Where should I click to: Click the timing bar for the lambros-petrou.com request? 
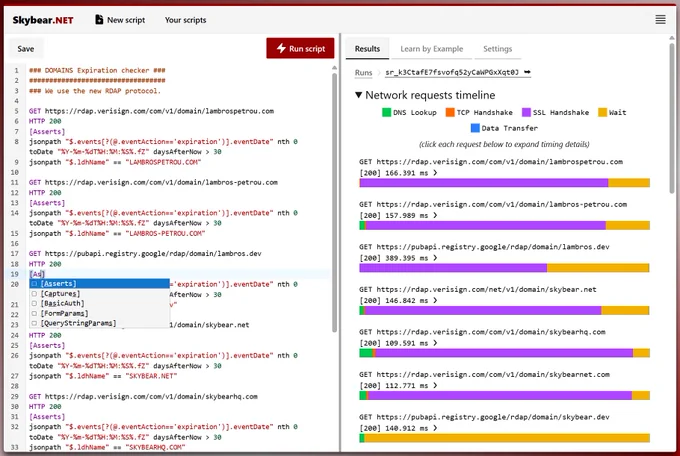(504, 225)
